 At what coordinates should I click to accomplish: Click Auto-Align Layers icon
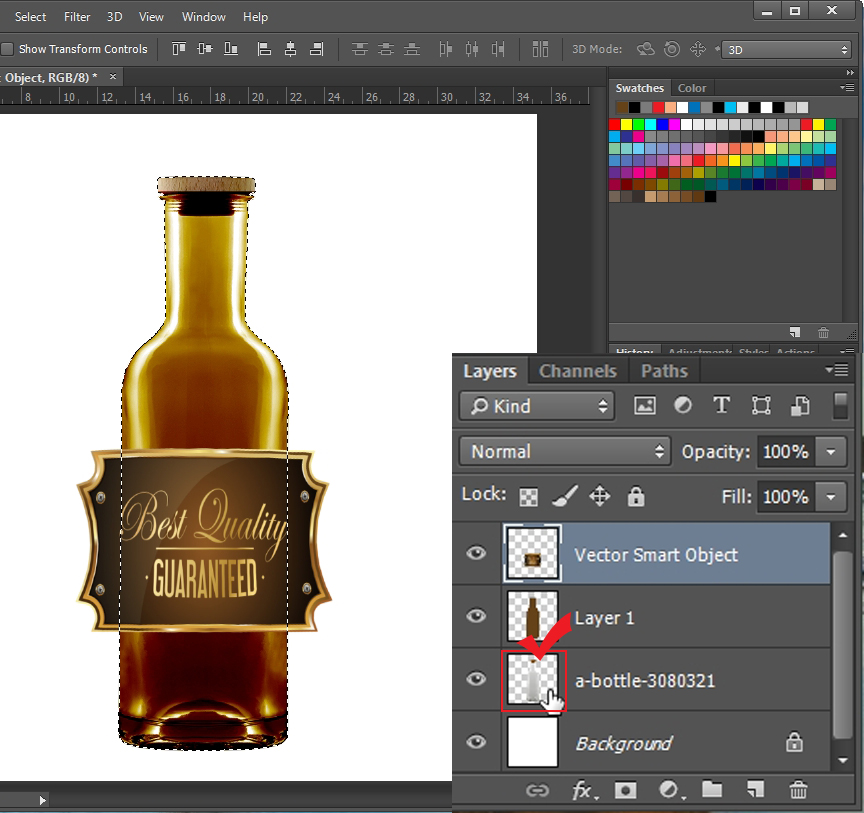540,49
